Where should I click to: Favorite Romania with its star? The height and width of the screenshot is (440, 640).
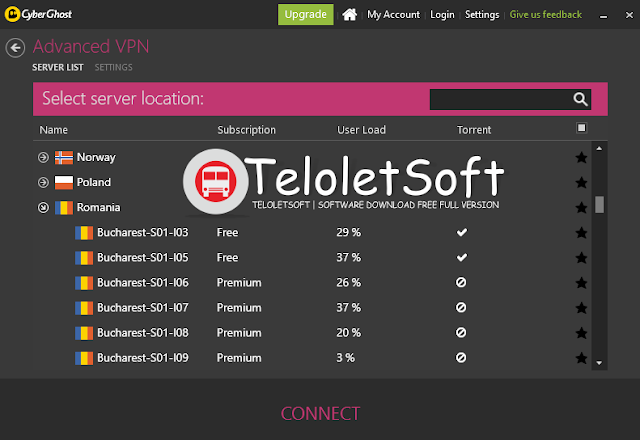pos(581,207)
